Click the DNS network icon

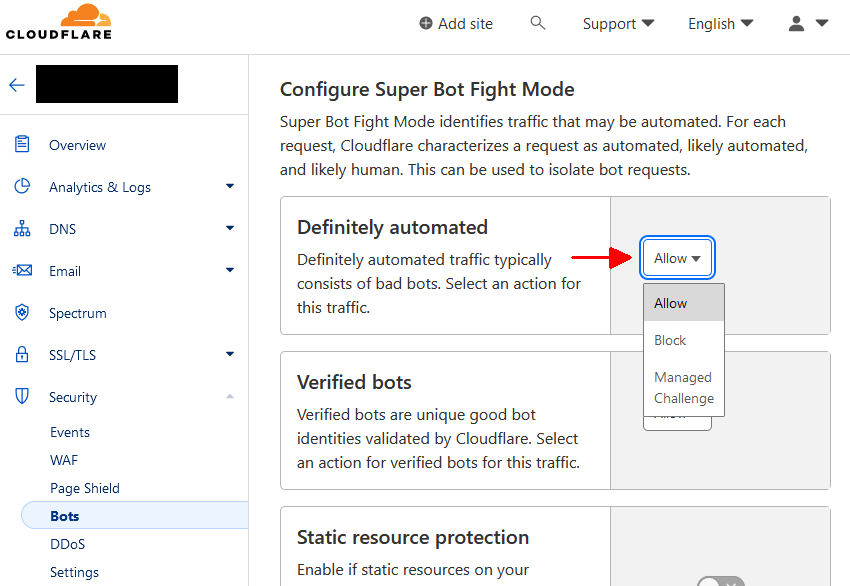[22, 228]
